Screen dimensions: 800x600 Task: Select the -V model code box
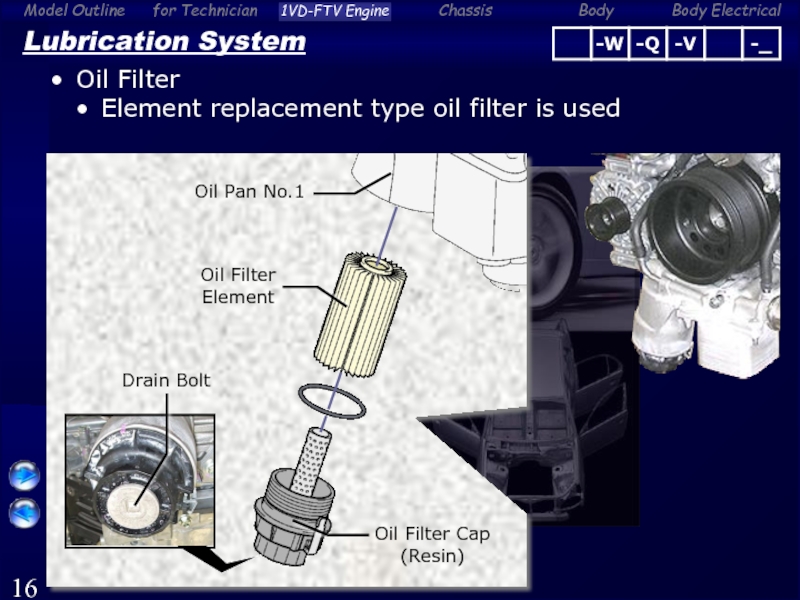click(x=685, y=44)
